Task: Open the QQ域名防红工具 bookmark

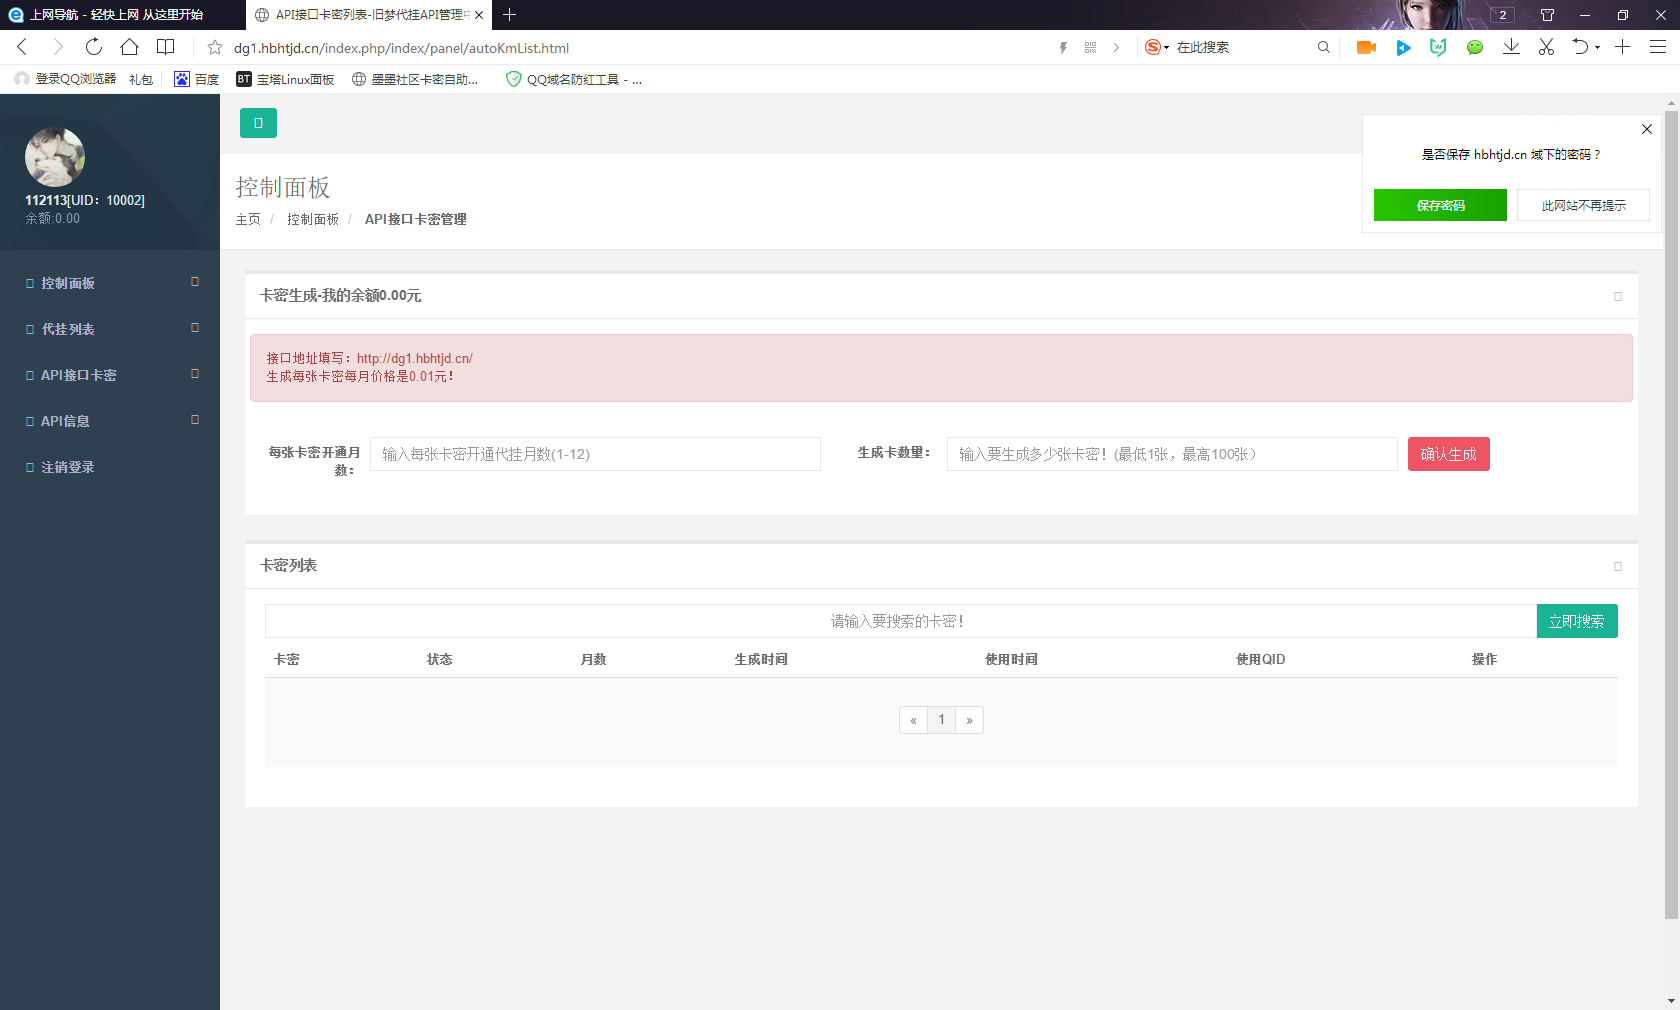Action: pos(574,79)
